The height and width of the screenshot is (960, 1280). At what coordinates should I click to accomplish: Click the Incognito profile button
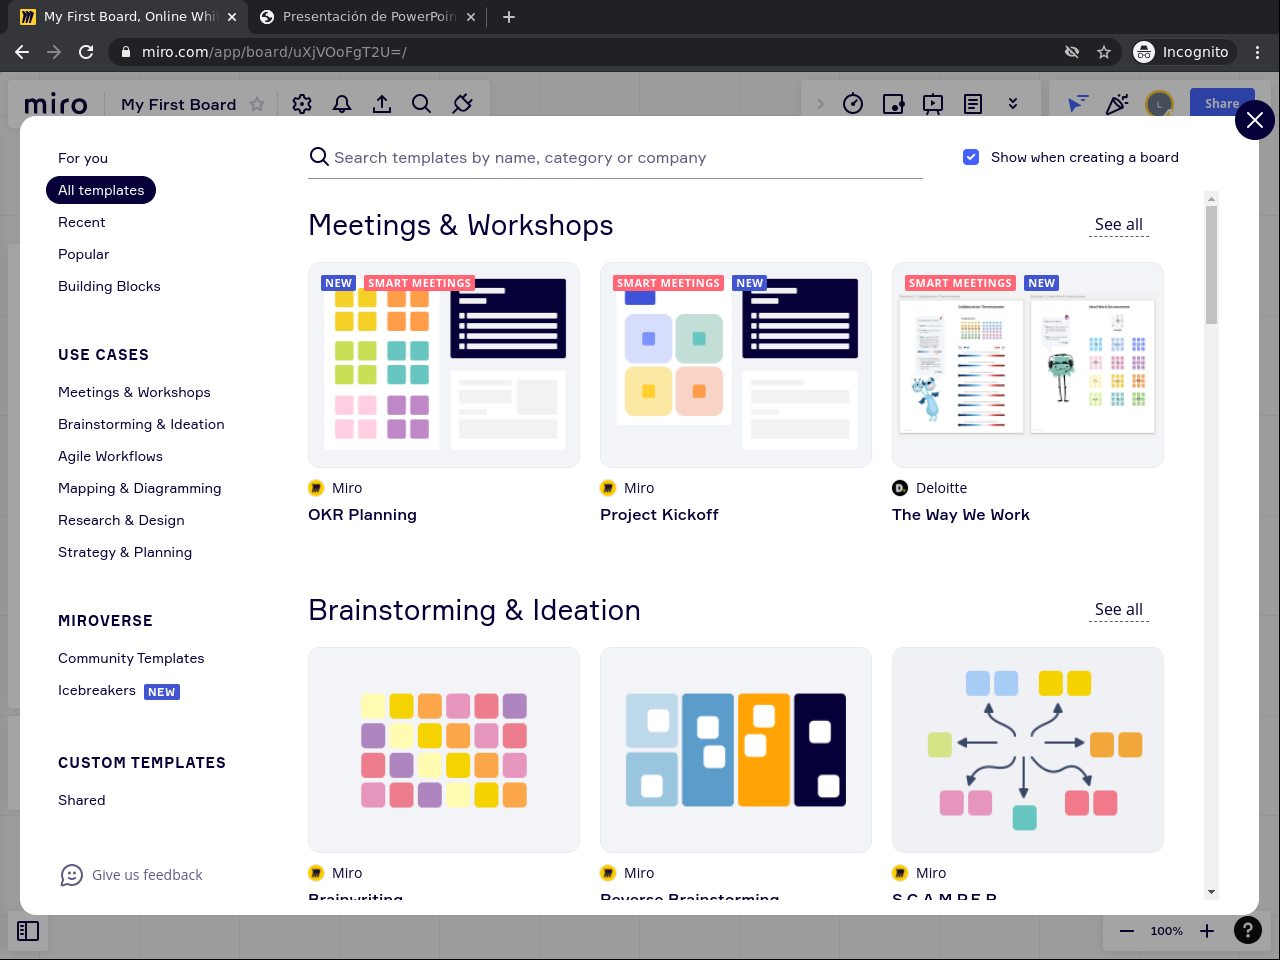coord(1184,52)
